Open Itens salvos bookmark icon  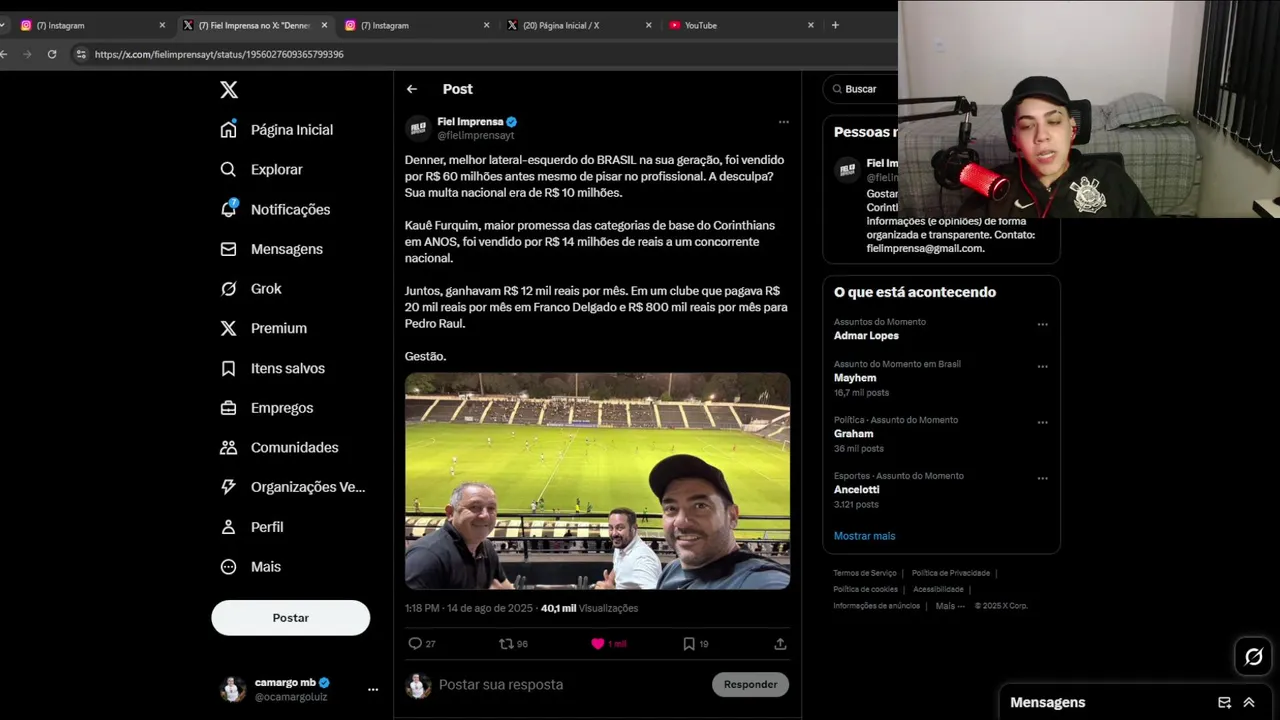click(x=229, y=368)
